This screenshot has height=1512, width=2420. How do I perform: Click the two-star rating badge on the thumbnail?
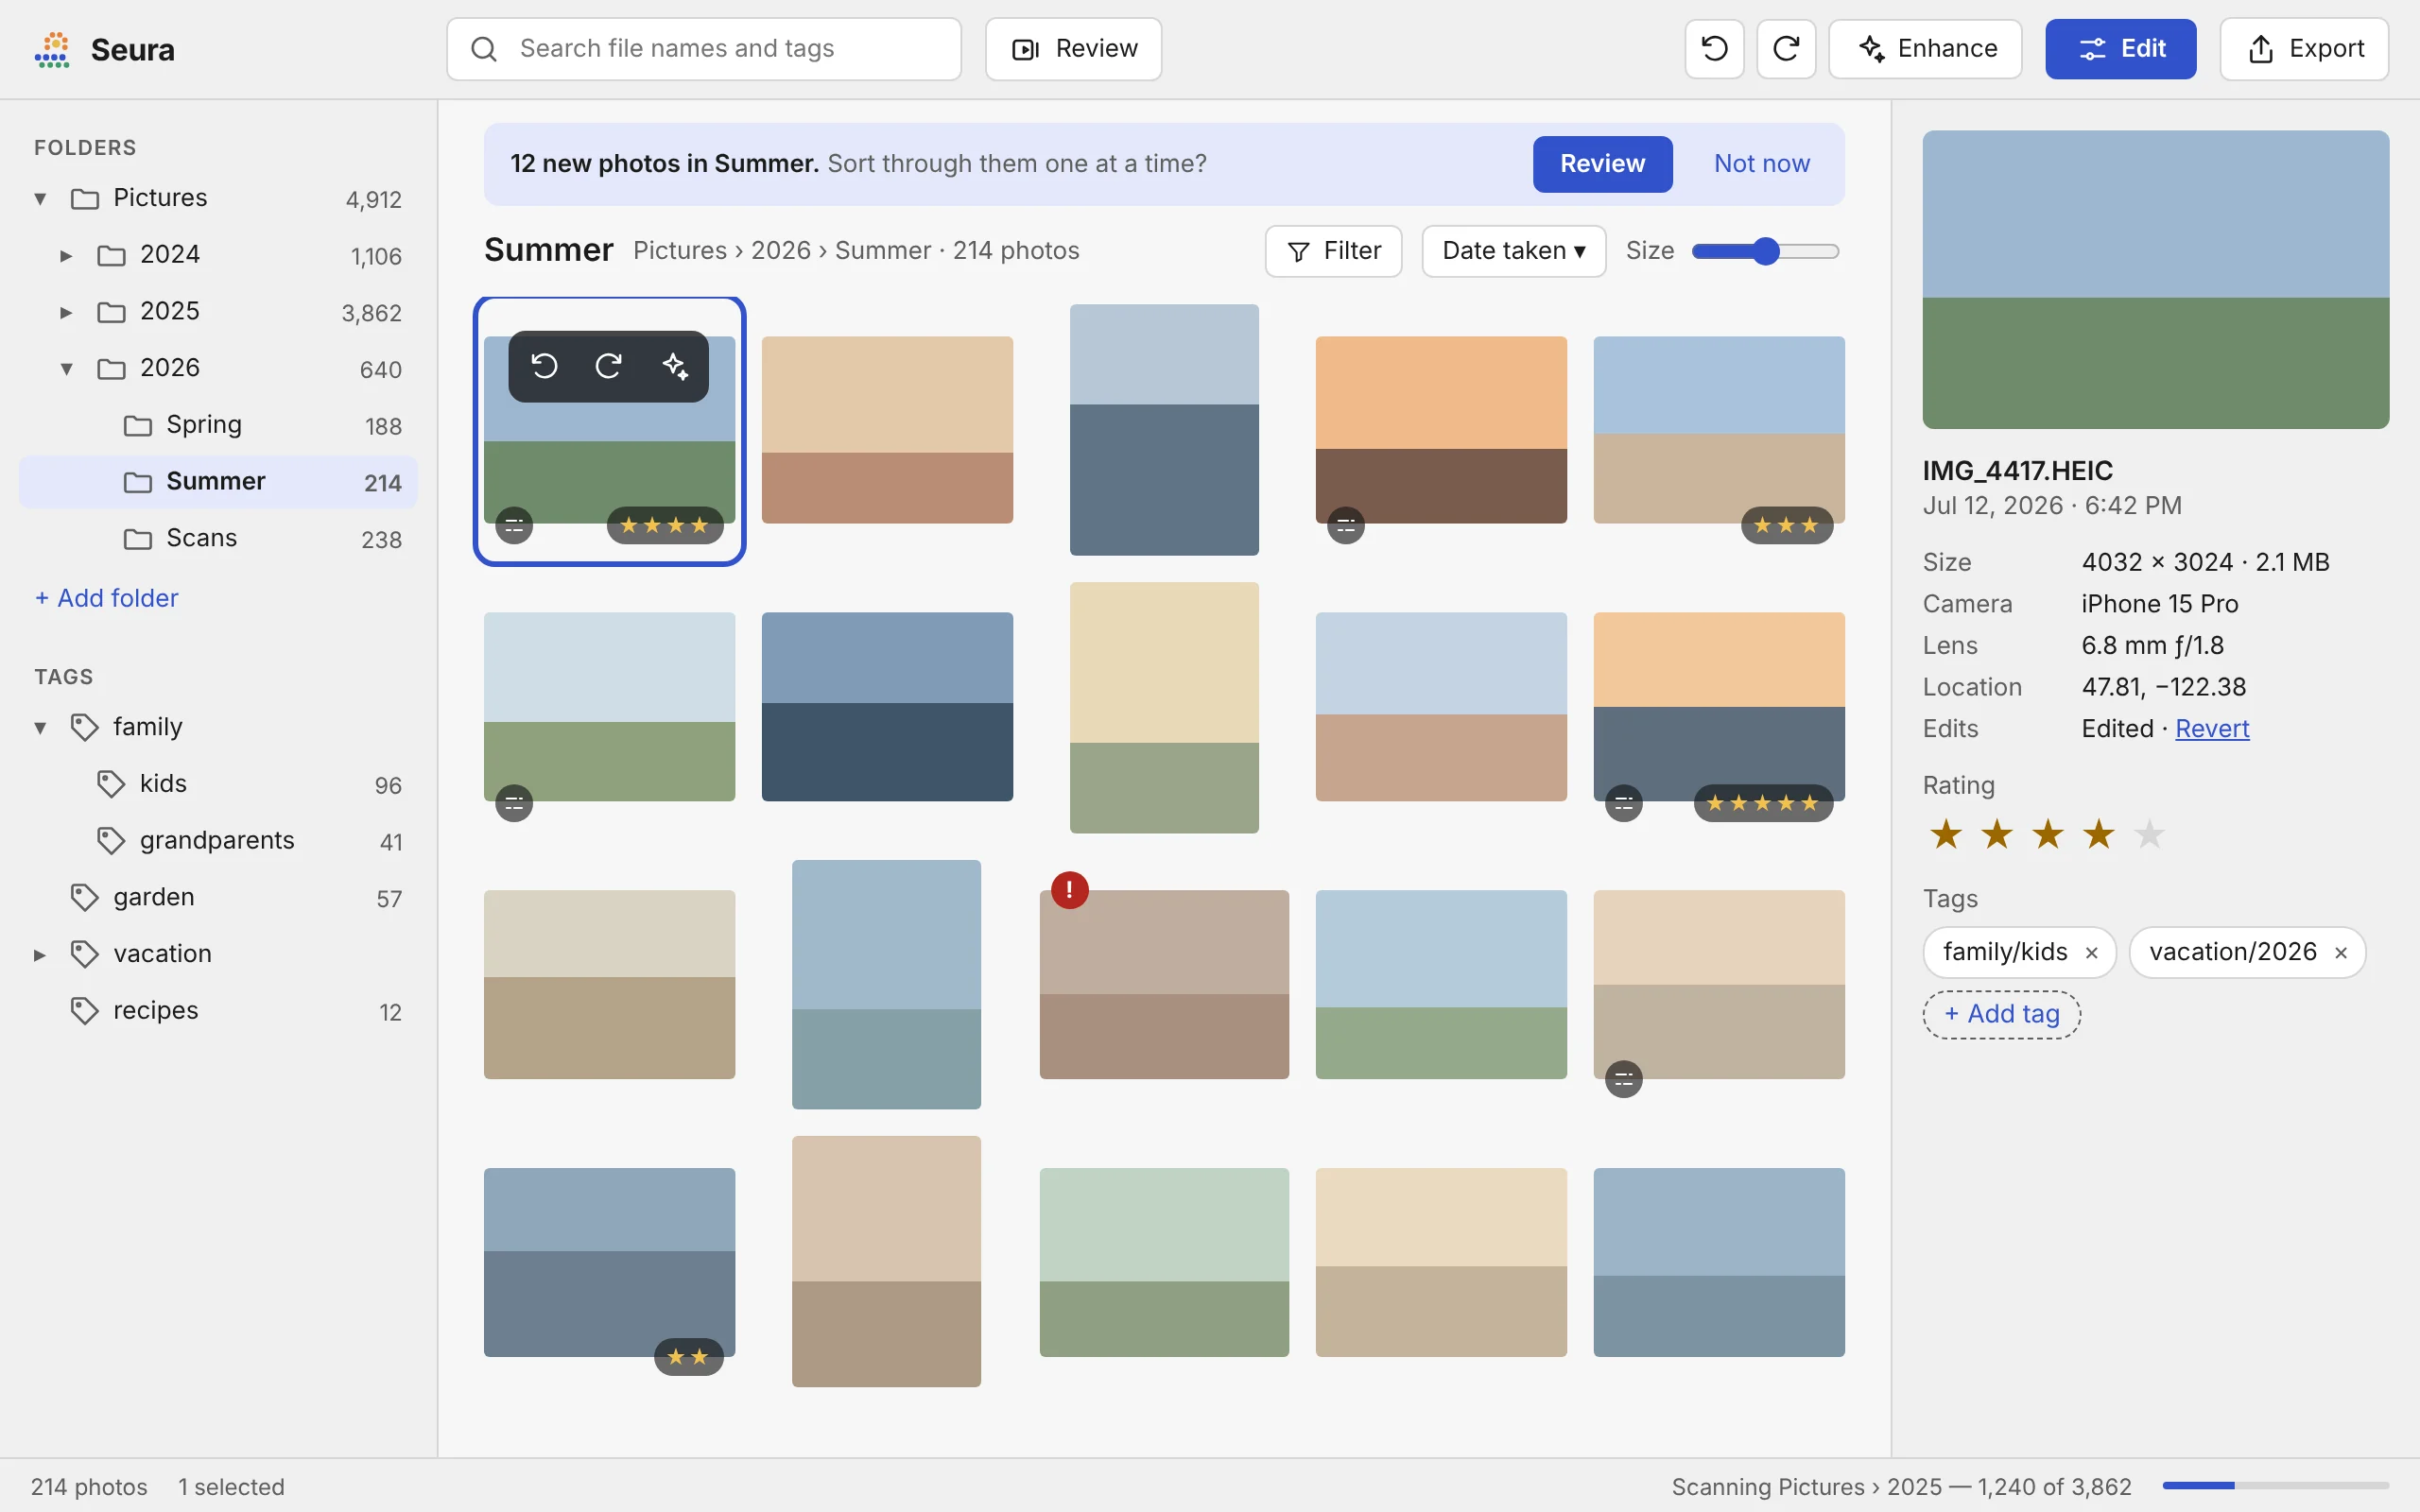pyautogui.click(x=688, y=1357)
